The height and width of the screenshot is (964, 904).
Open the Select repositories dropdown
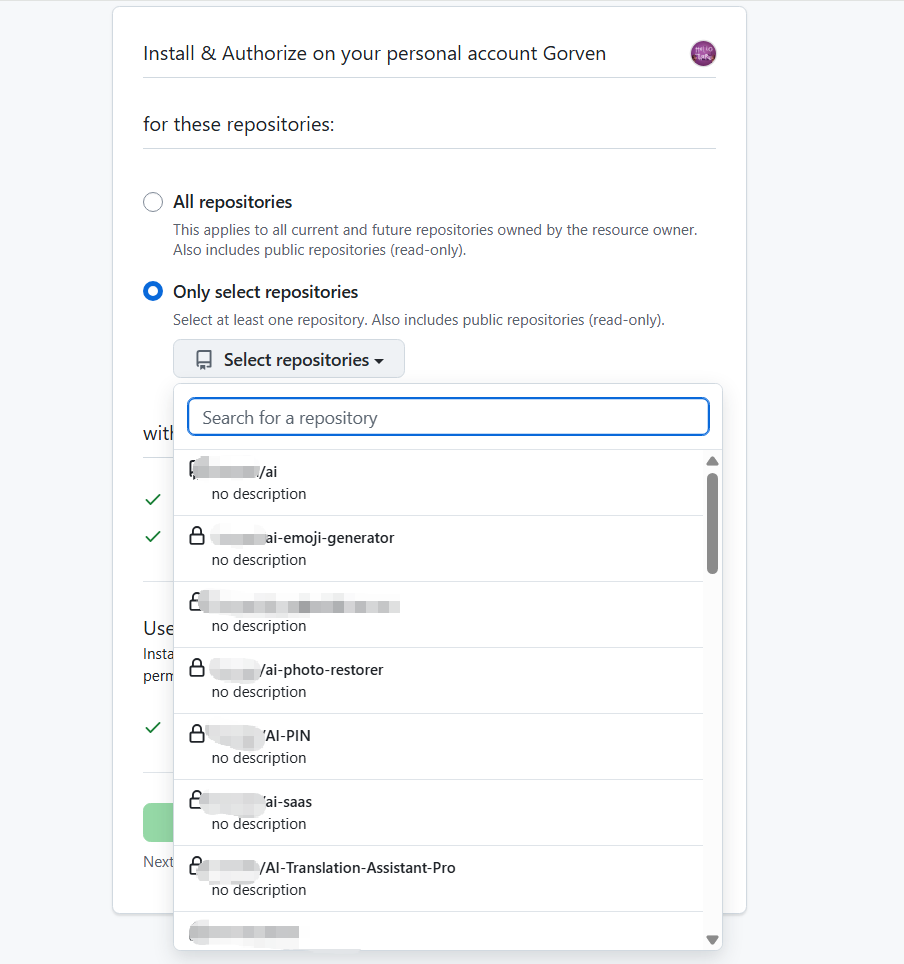[289, 360]
